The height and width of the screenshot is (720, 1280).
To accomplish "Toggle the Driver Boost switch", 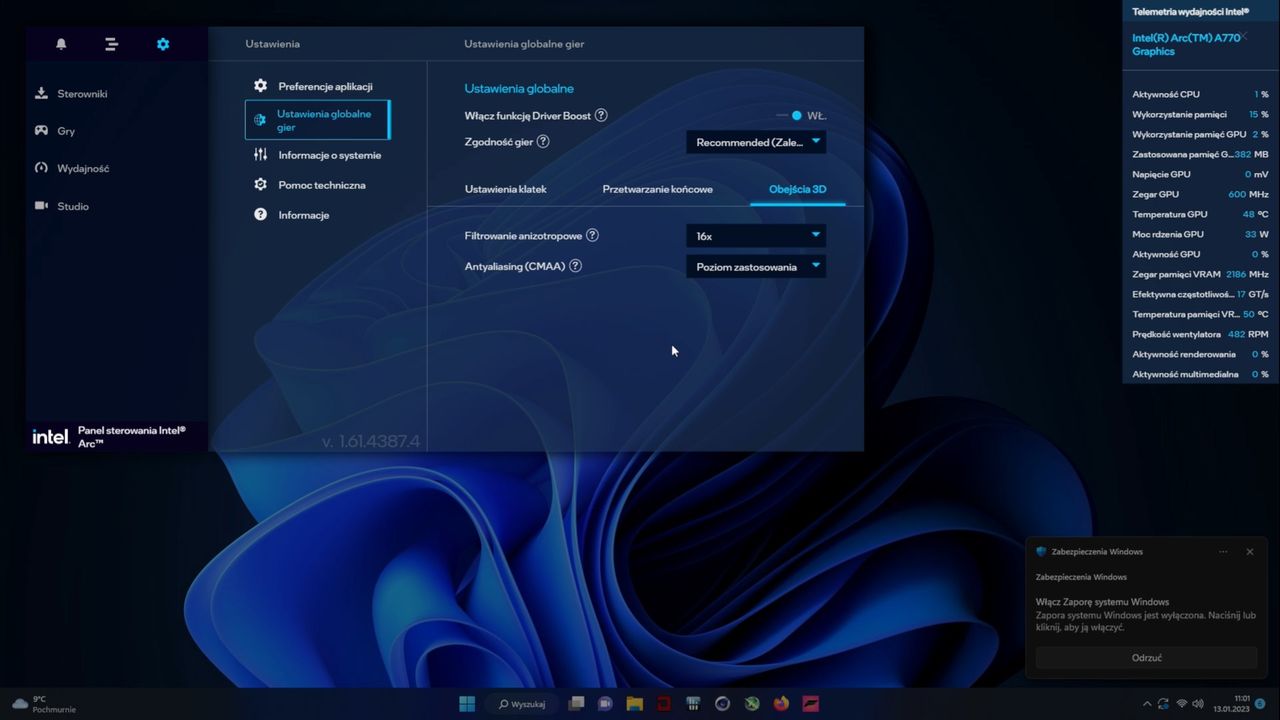I will click(791, 115).
